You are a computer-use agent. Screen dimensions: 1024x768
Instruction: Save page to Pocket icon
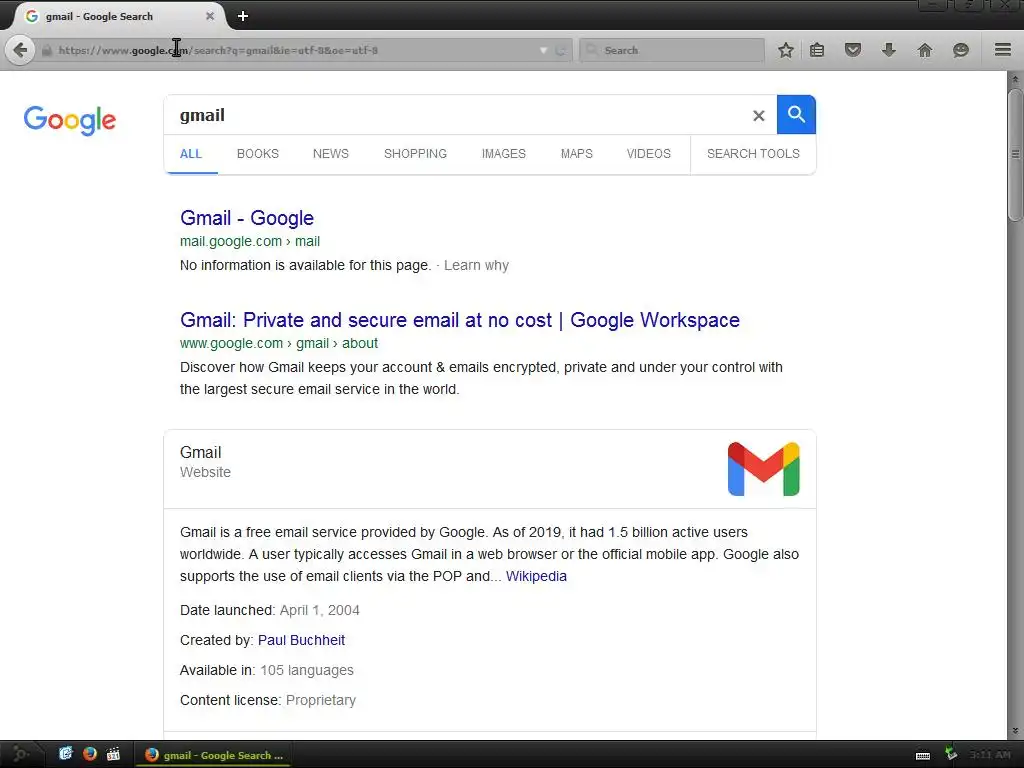coord(853,50)
